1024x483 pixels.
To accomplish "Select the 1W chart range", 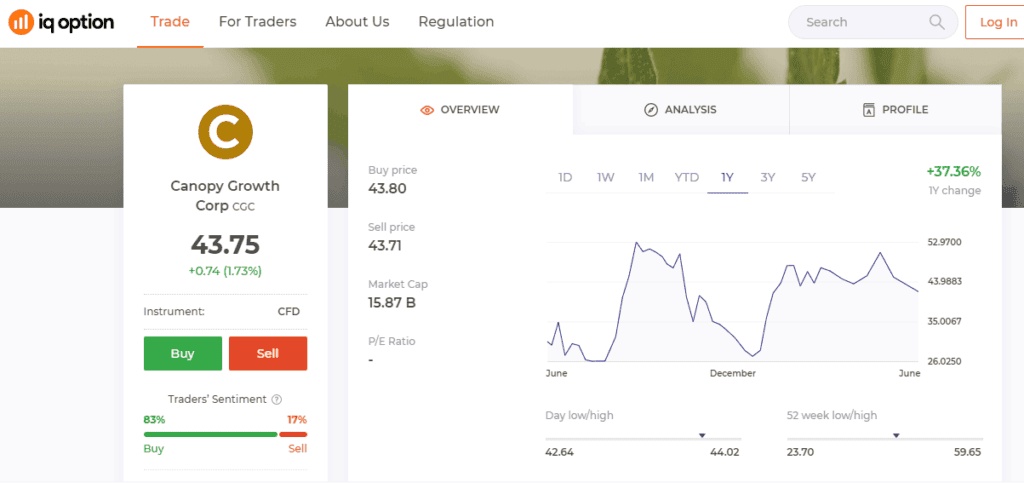I will [606, 178].
